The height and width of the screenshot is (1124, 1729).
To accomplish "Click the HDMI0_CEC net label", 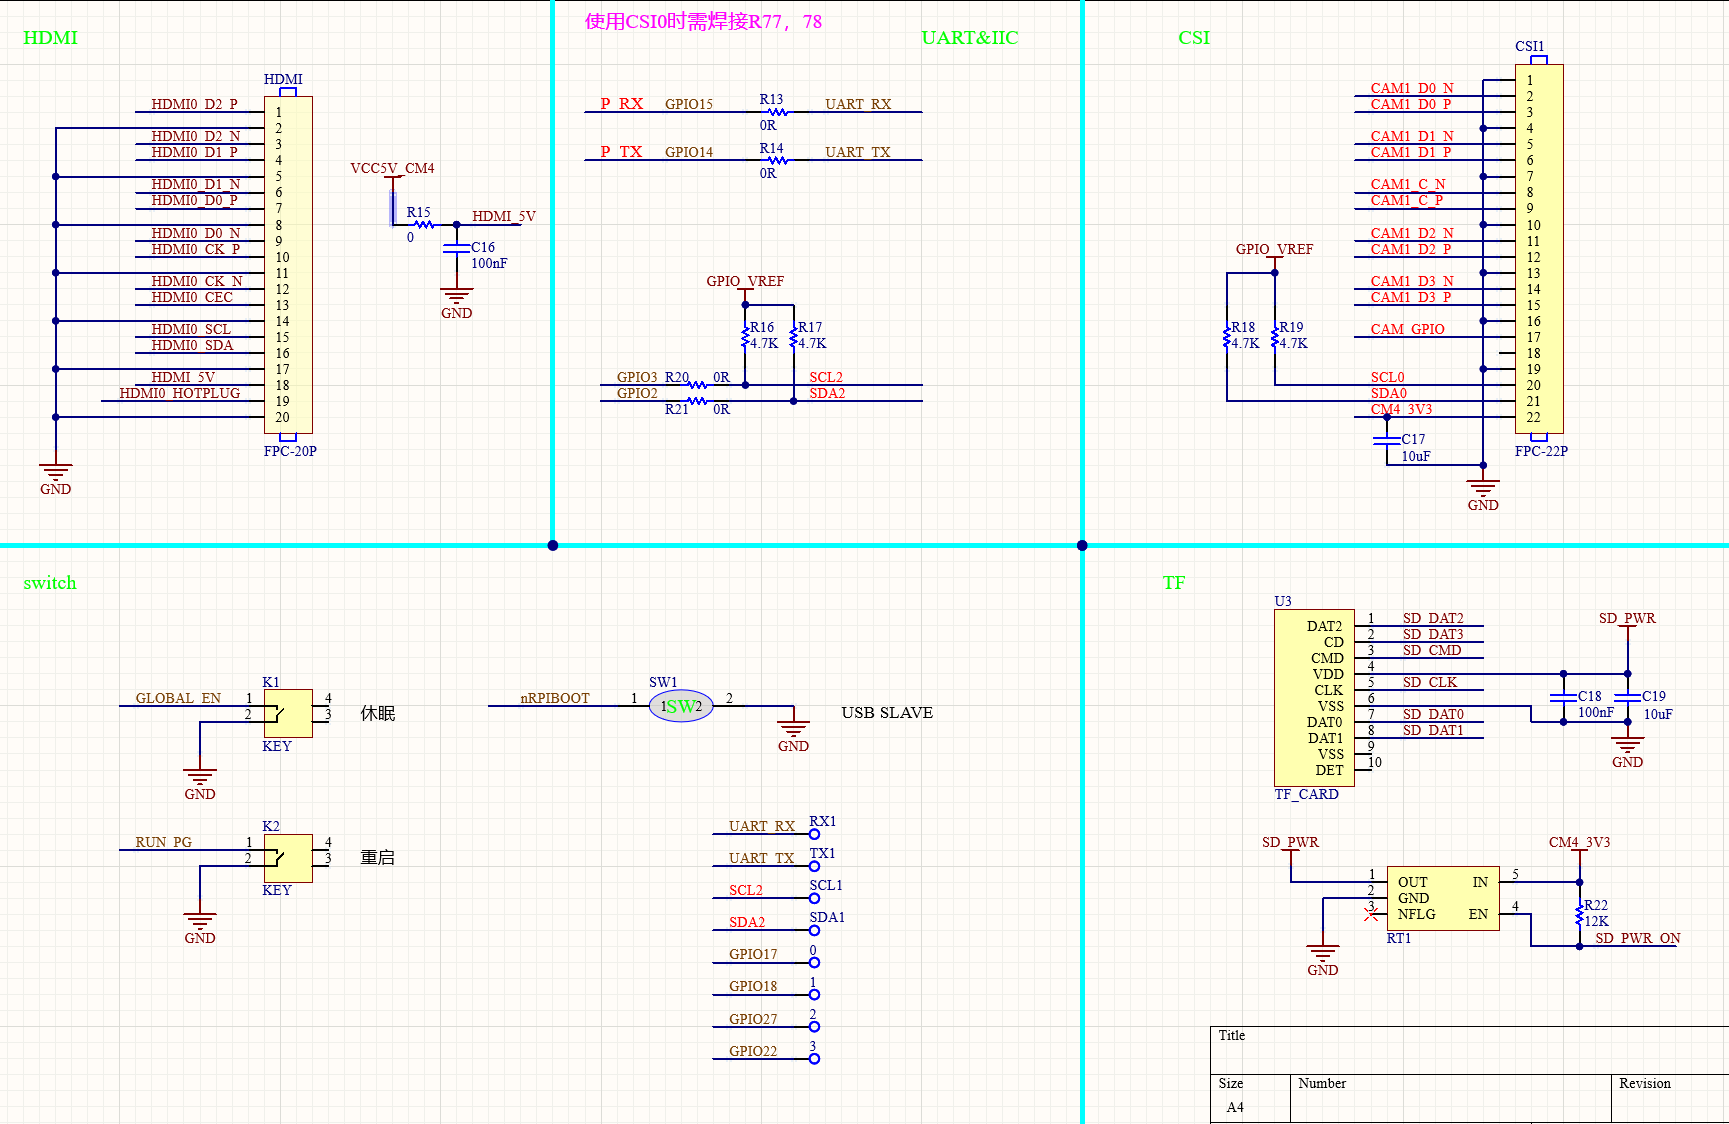I will coord(192,297).
